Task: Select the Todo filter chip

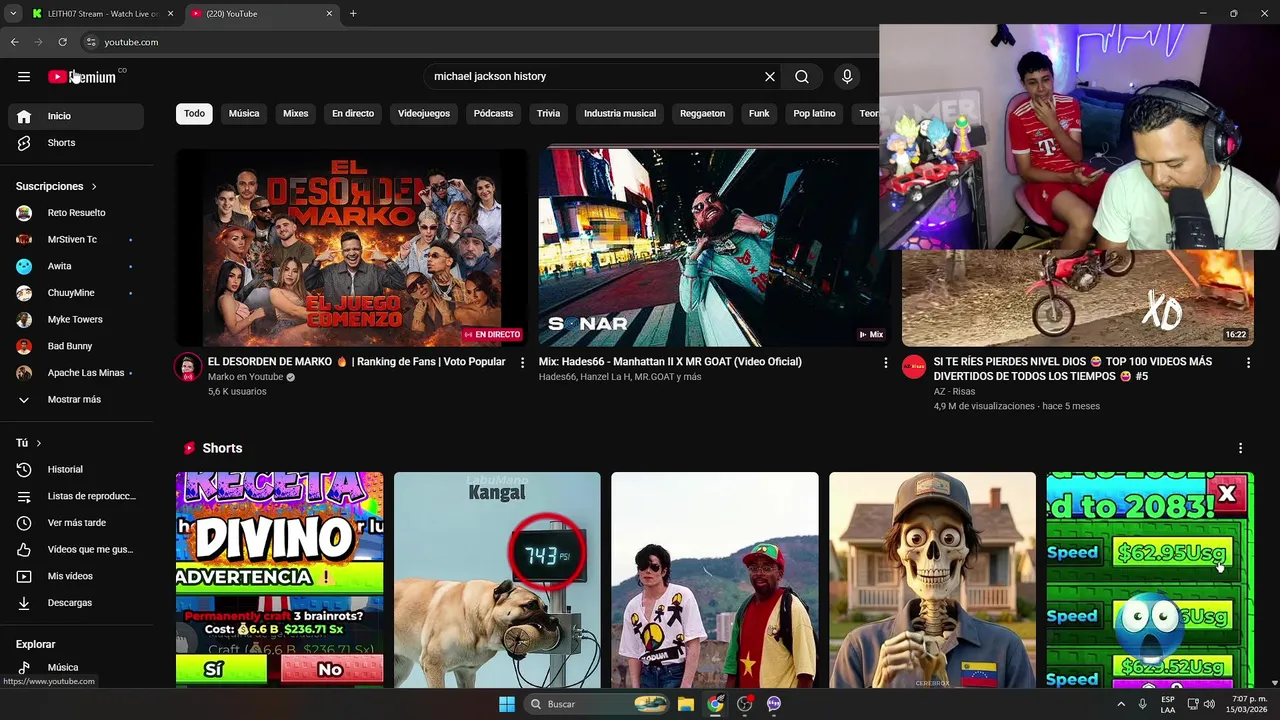Action: pos(194,114)
